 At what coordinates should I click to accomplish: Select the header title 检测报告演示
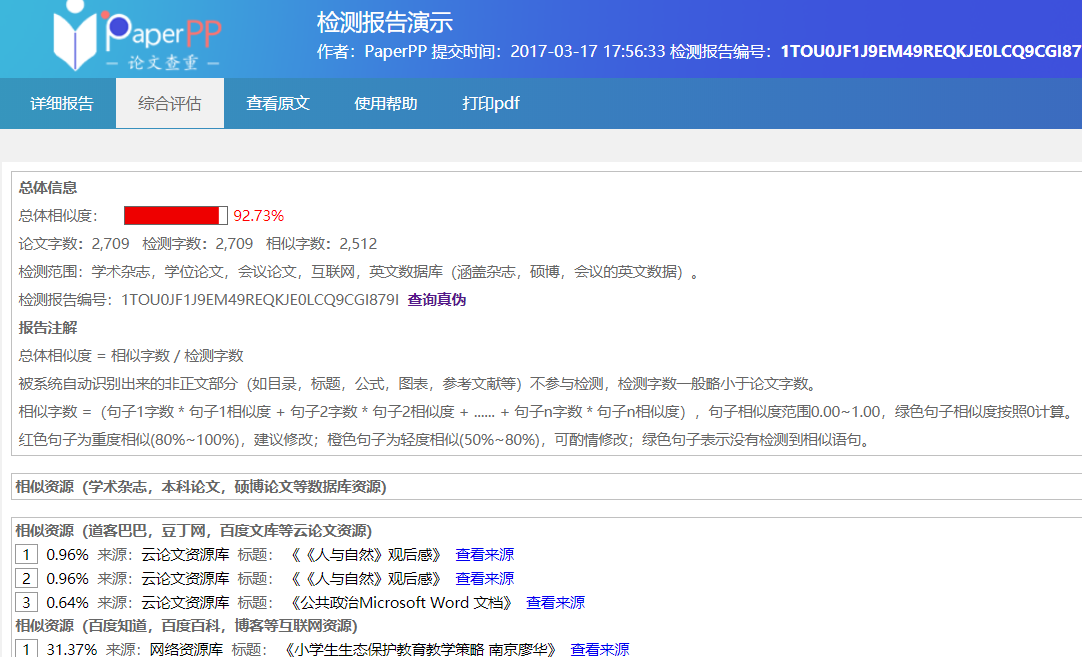[384, 22]
